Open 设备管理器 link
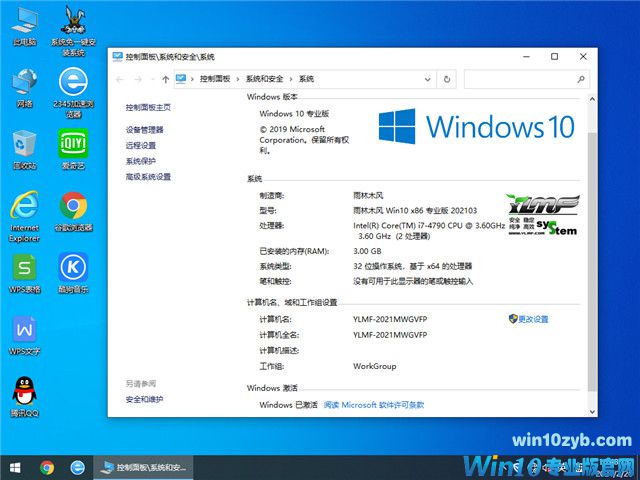 [144, 130]
